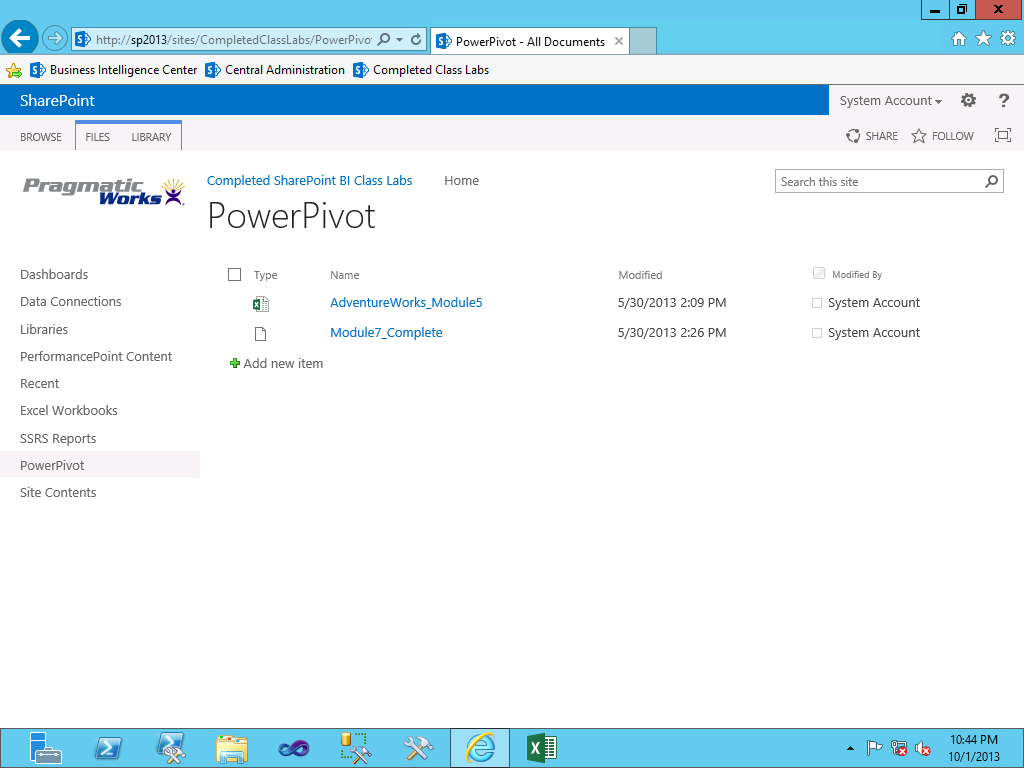The width and height of the screenshot is (1024, 768).
Task: Launch Windows PowerShell from the taskbar
Action: tap(108, 748)
